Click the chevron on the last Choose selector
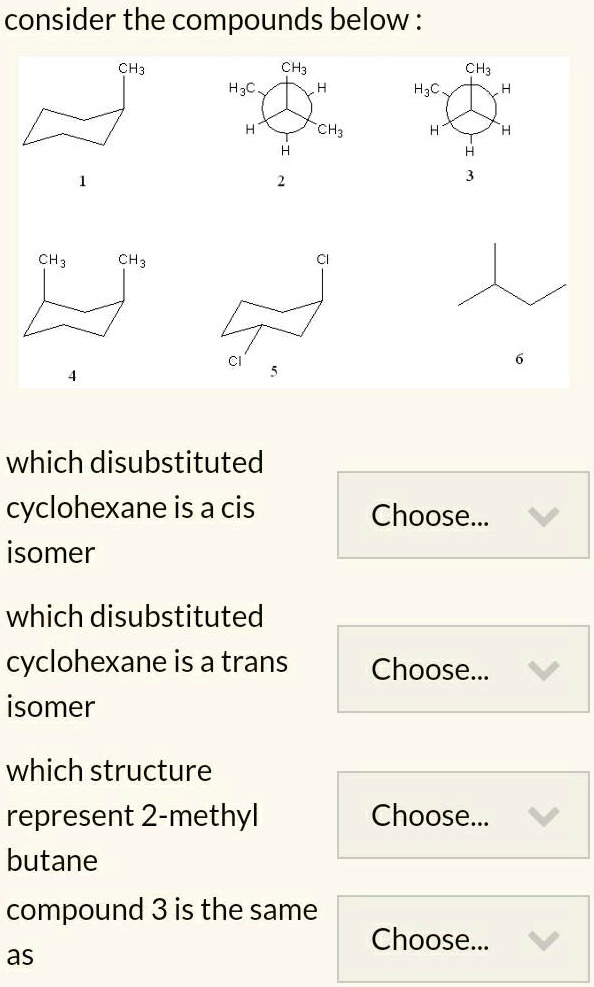Image resolution: width=594 pixels, height=987 pixels. [544, 939]
